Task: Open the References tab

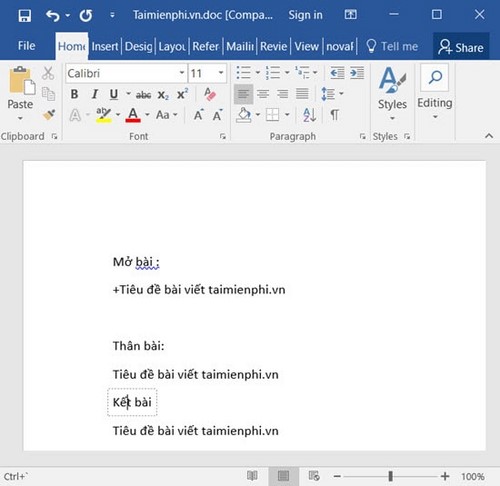Action: [x=206, y=46]
